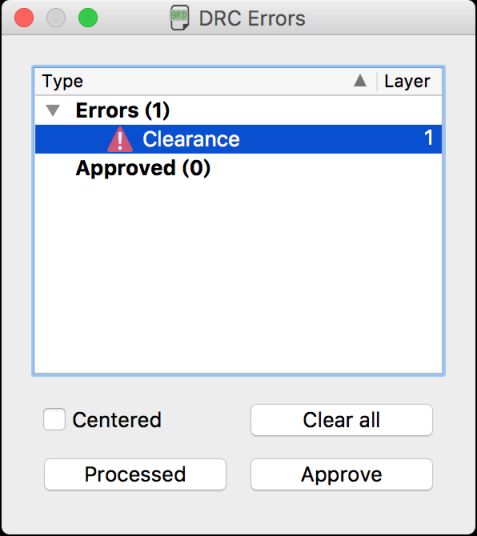Close the DRC Errors window
The image size is (477, 536).
[24, 18]
